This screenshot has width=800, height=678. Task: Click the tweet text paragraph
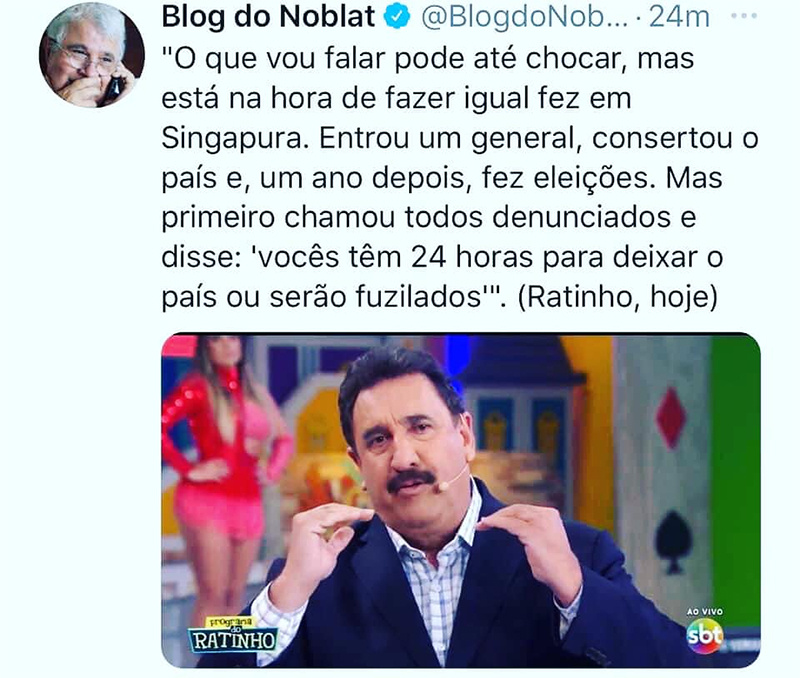pyautogui.click(x=460, y=177)
